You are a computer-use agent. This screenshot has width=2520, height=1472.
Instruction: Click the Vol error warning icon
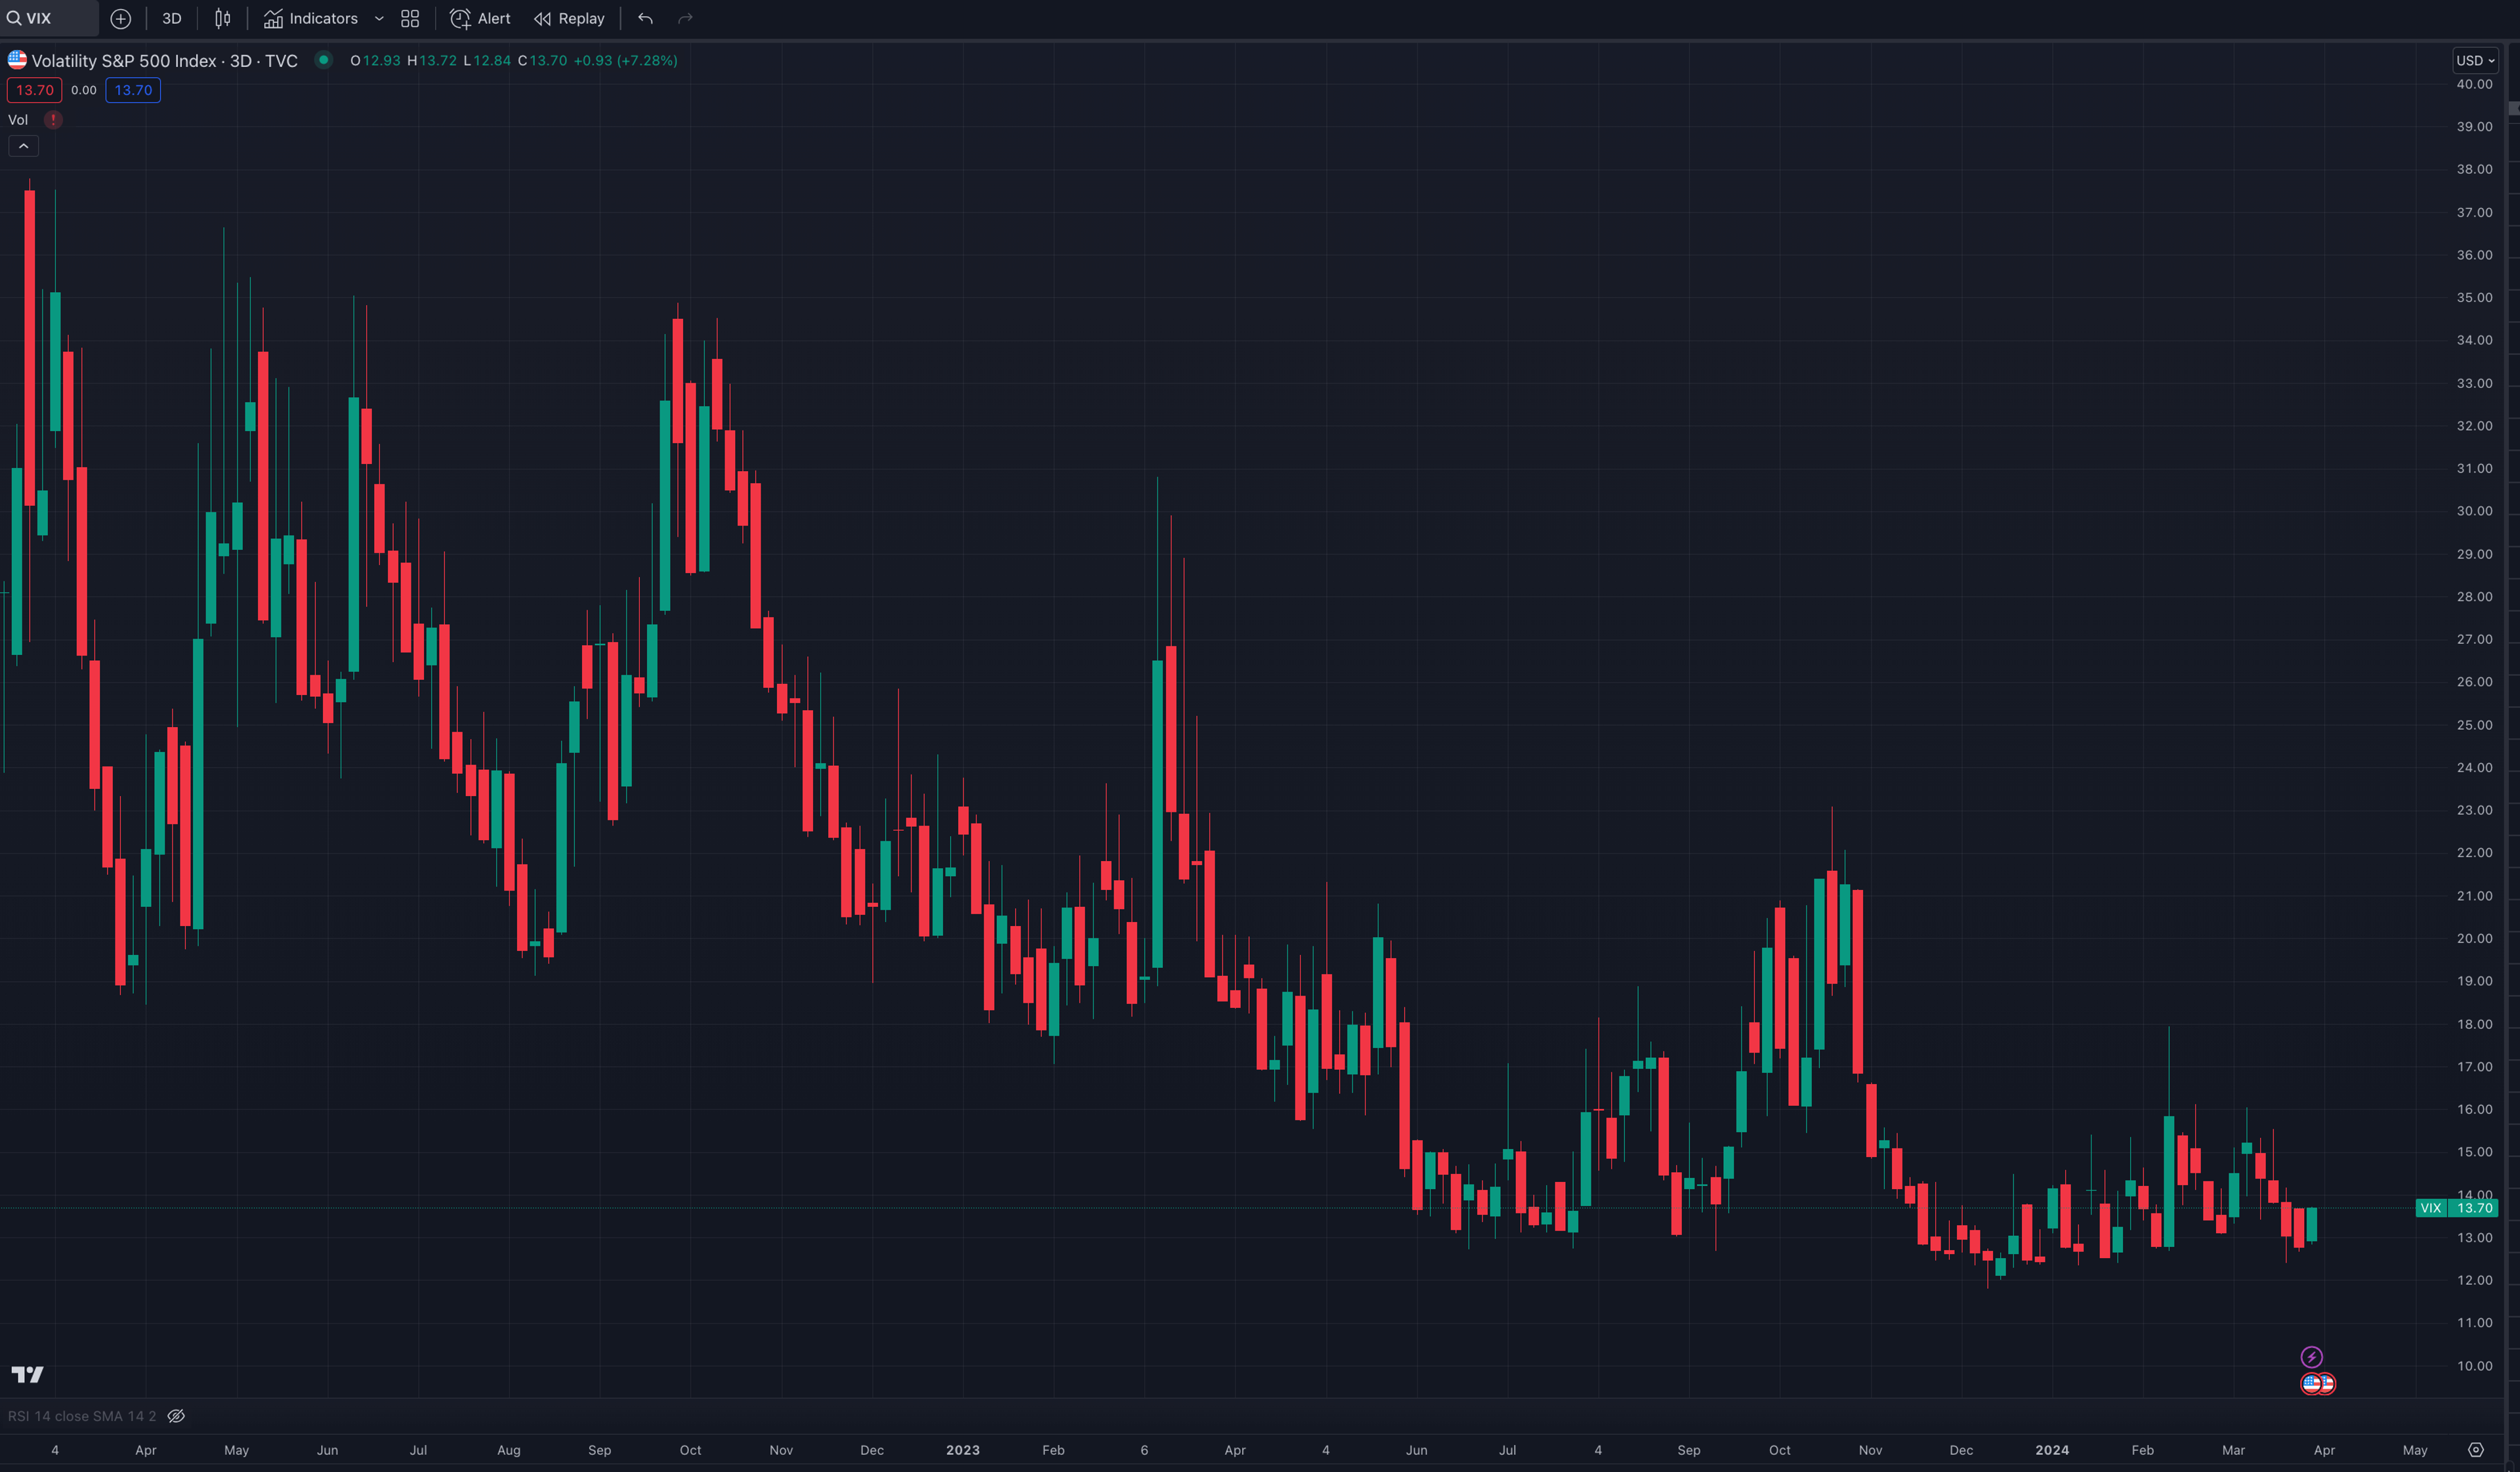[53, 120]
